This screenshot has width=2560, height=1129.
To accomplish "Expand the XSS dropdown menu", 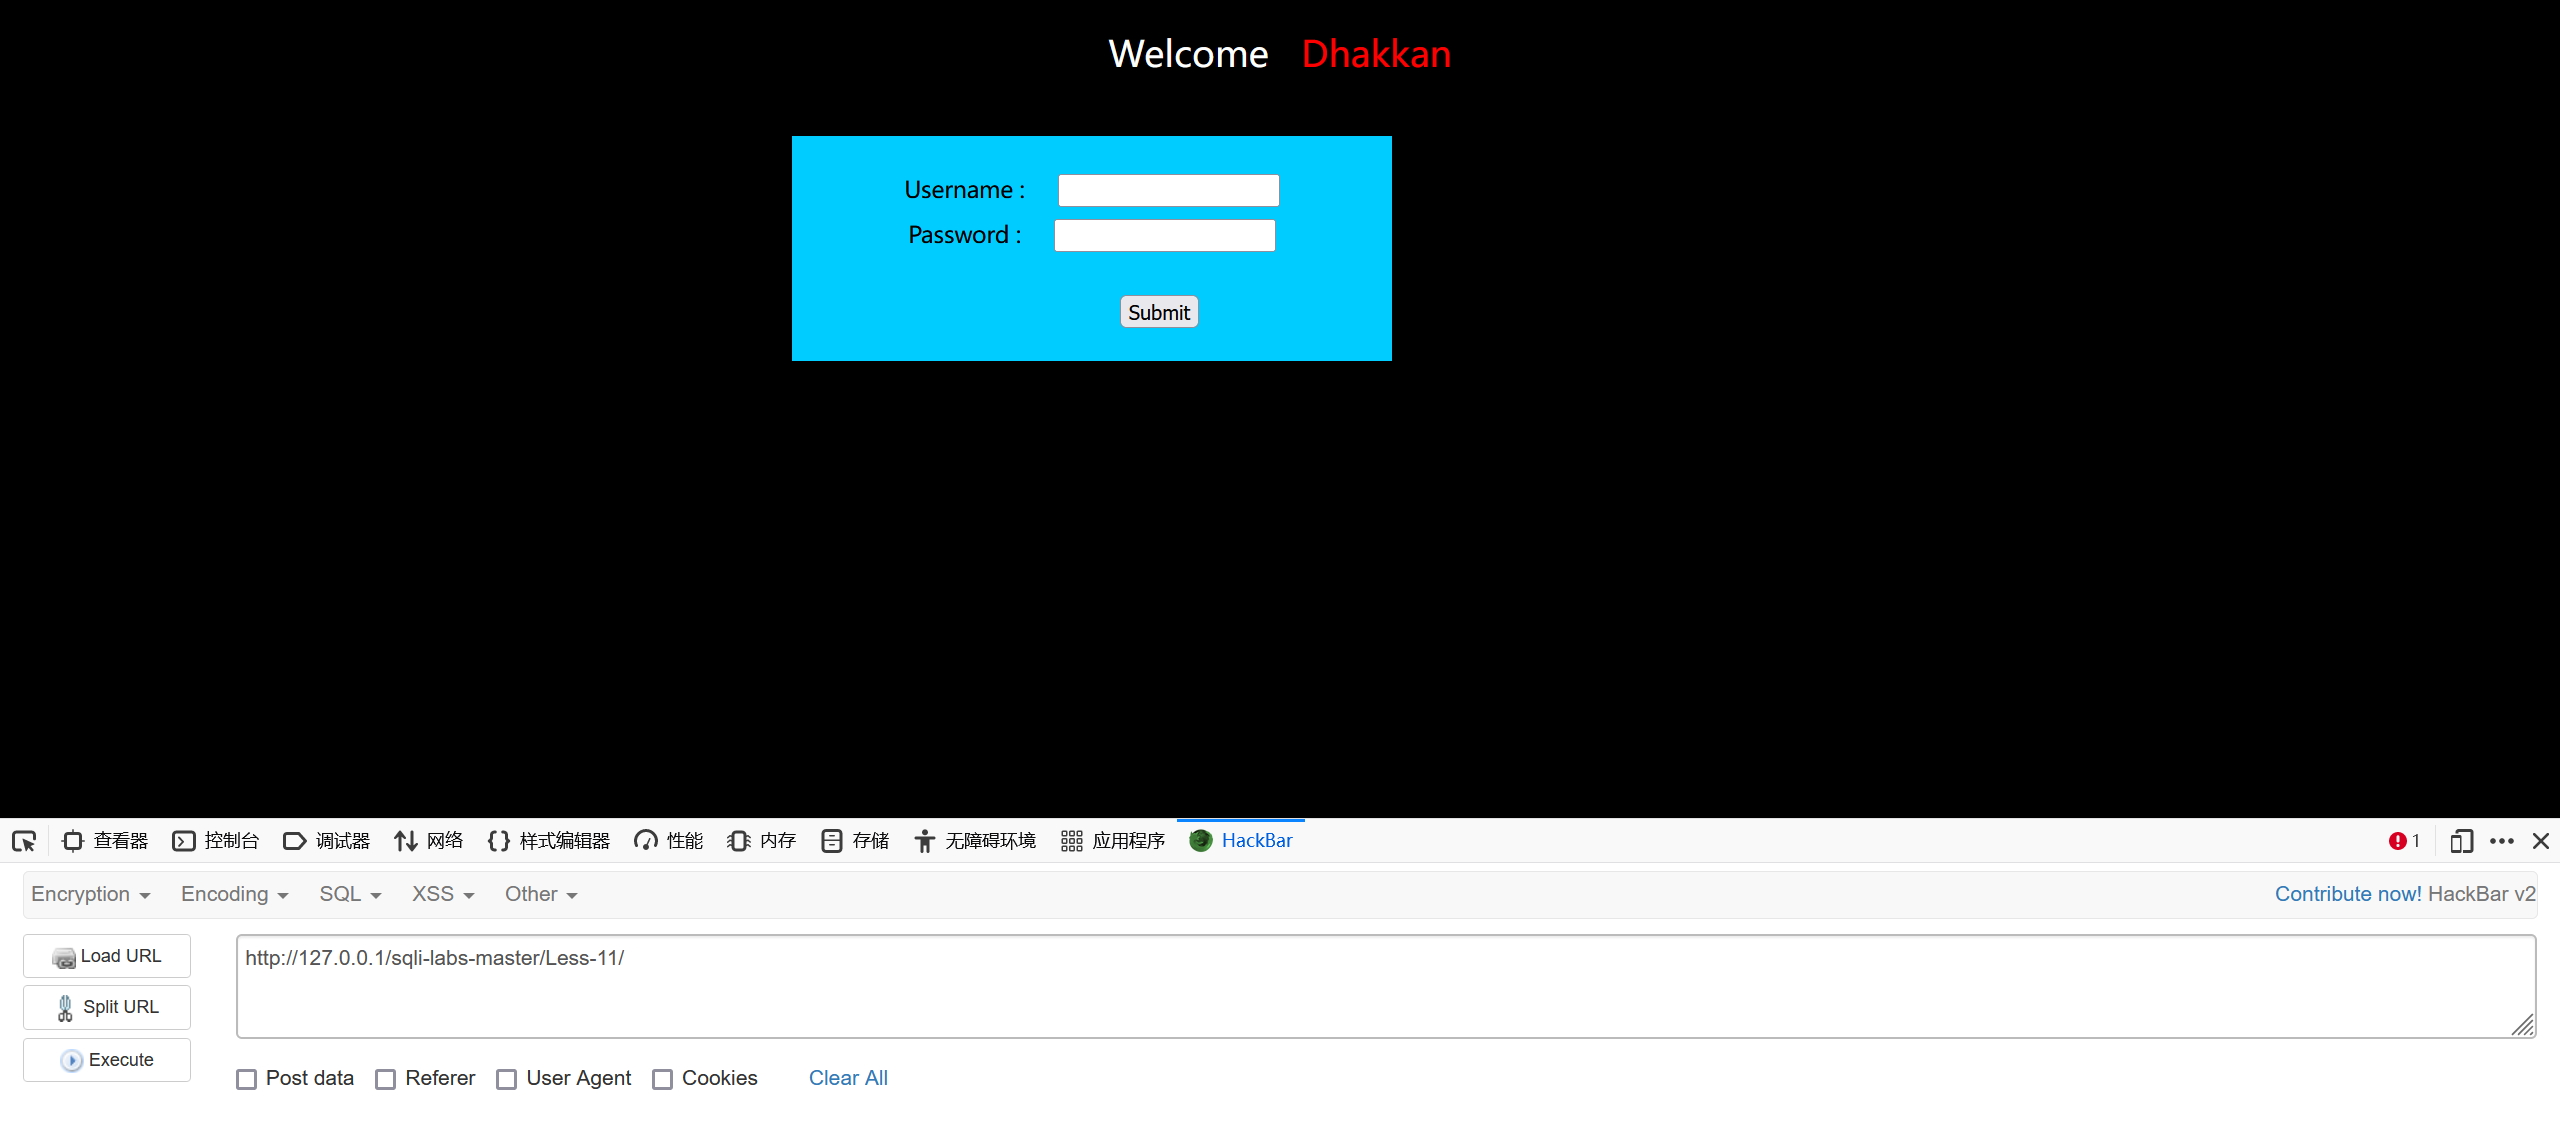I will (x=443, y=894).
